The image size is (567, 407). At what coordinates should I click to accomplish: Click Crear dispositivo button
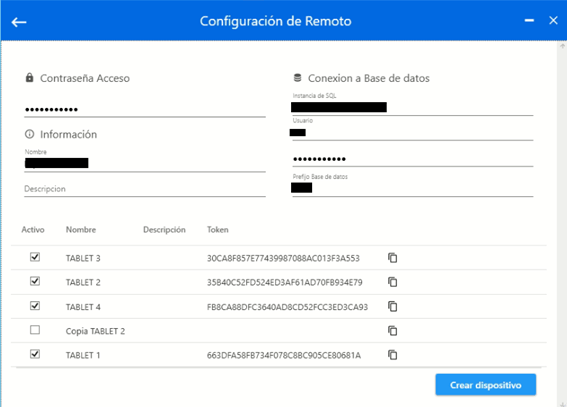(486, 385)
